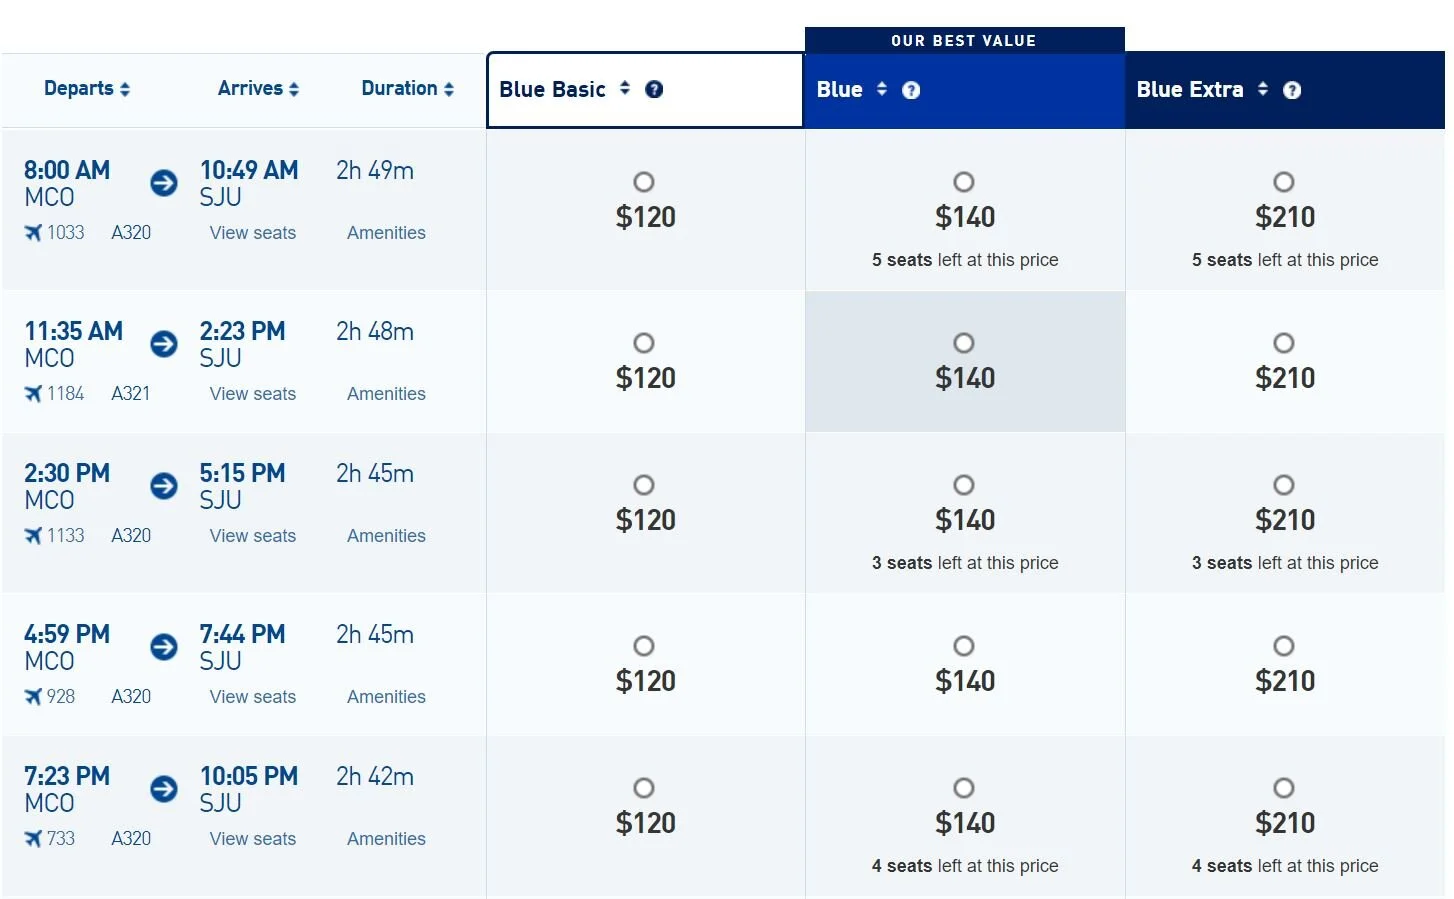
Task: Click arrow icon for 11:35 AM flight
Action: point(164,344)
